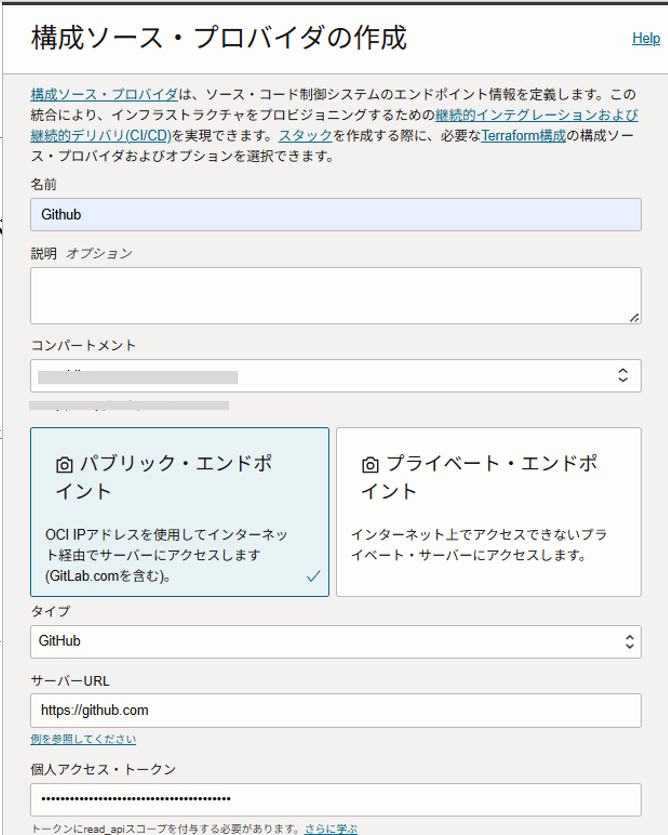Open the Help link
Viewport: 668px width, 835px height.
[646, 38]
